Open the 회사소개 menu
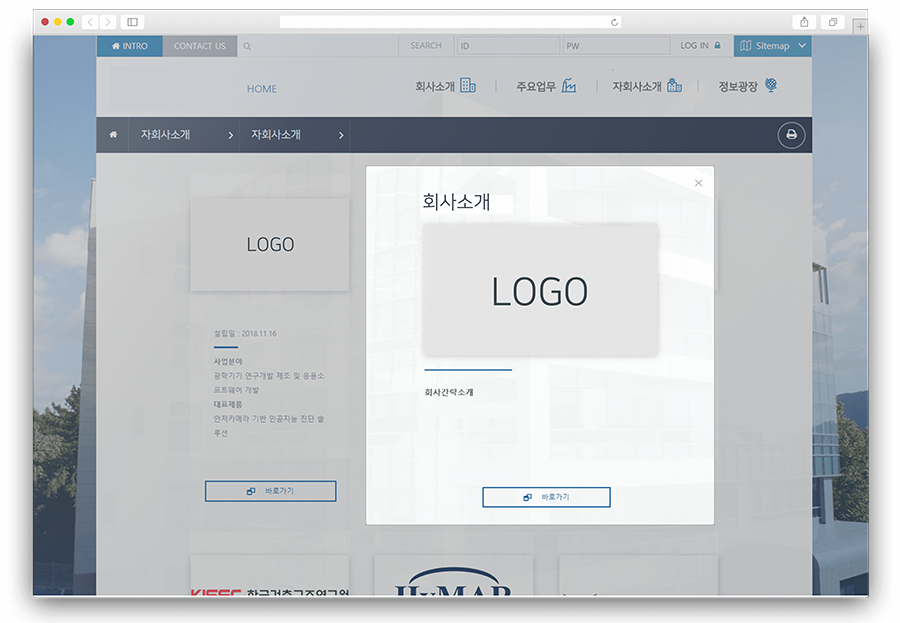Screen dimensions: 900x623 click(x=435, y=87)
